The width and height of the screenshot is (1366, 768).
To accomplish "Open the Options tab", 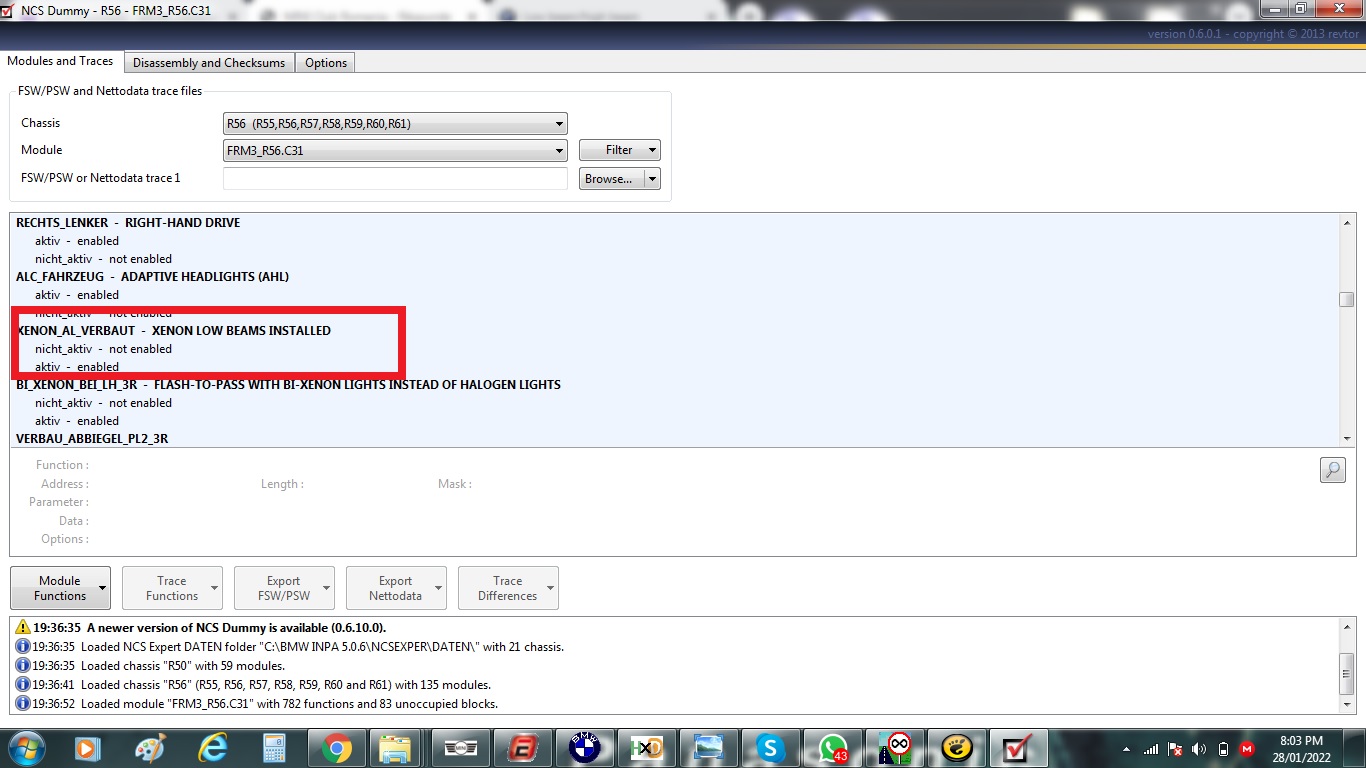I will [x=326, y=63].
